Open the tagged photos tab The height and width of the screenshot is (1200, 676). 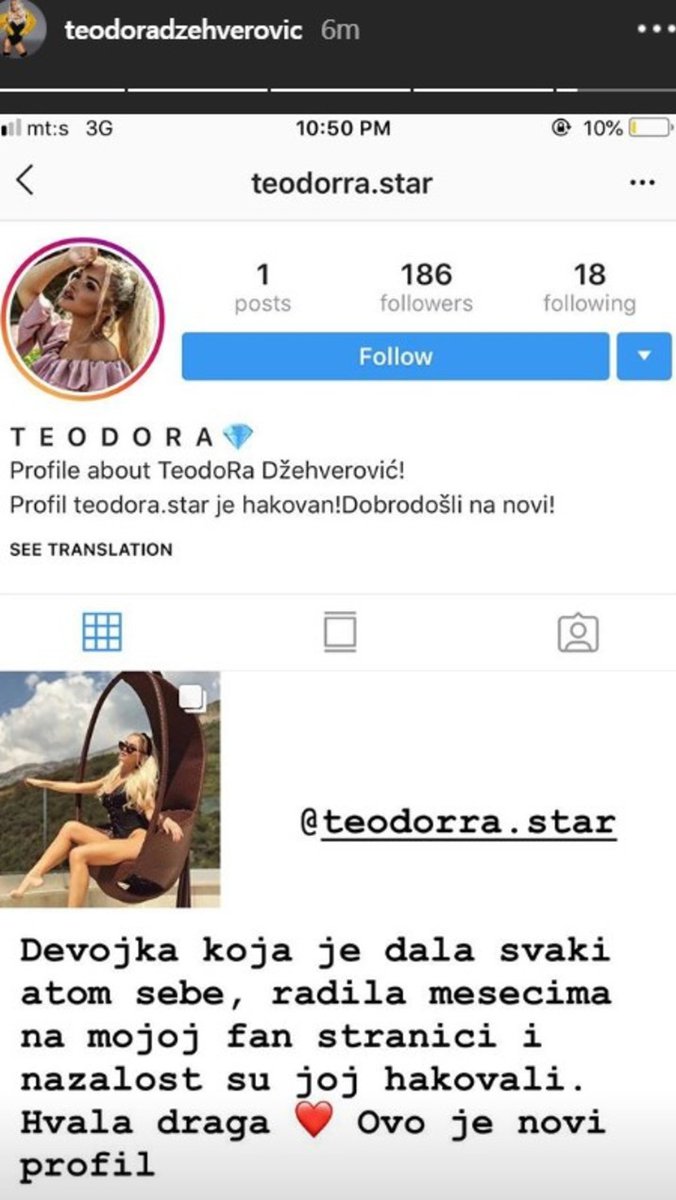coord(578,633)
